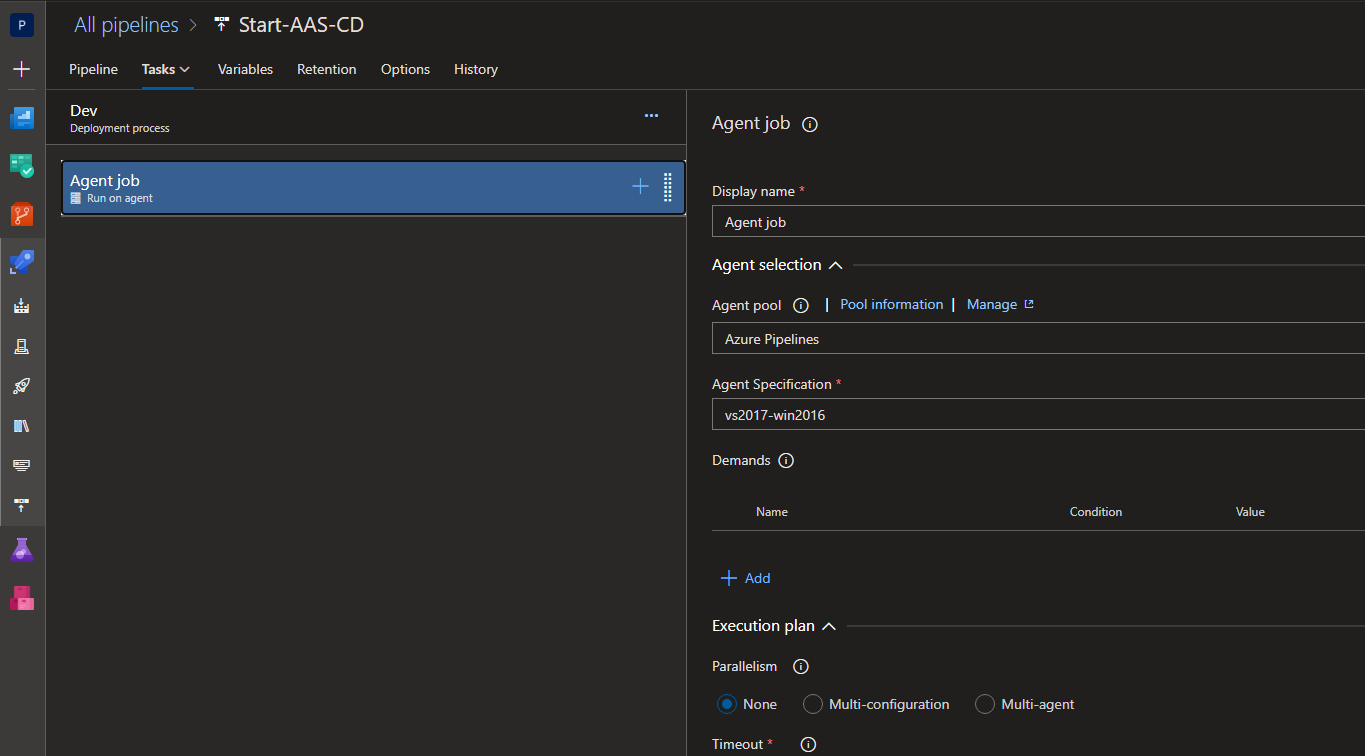Open Repos icon in sidebar
1365x756 pixels.
coord(22,214)
